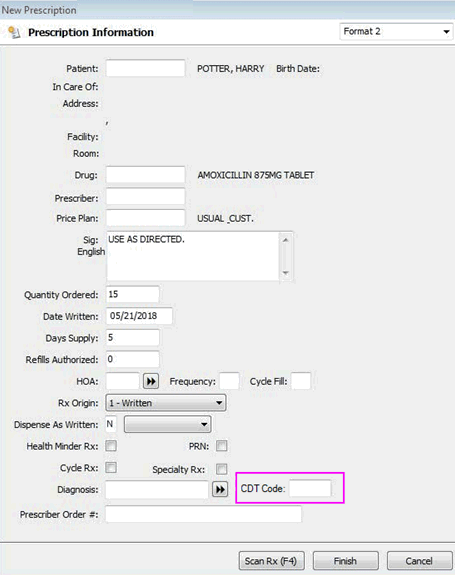Click the Finish button
Viewport: 455px width, 575px height.
(346, 561)
